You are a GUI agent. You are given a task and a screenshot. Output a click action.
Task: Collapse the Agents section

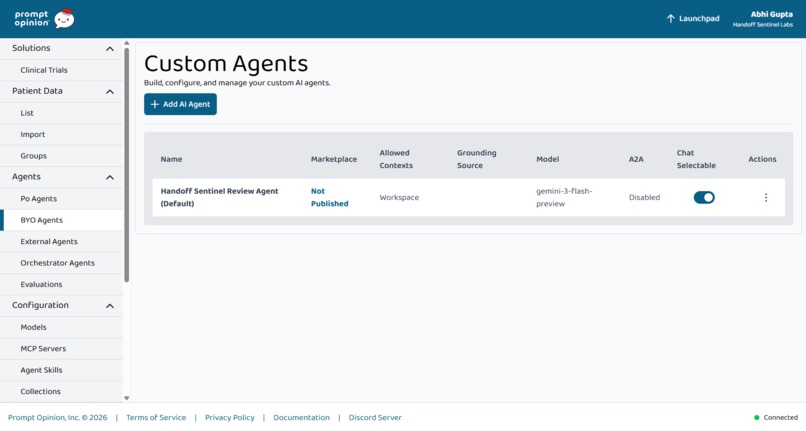[109, 177]
